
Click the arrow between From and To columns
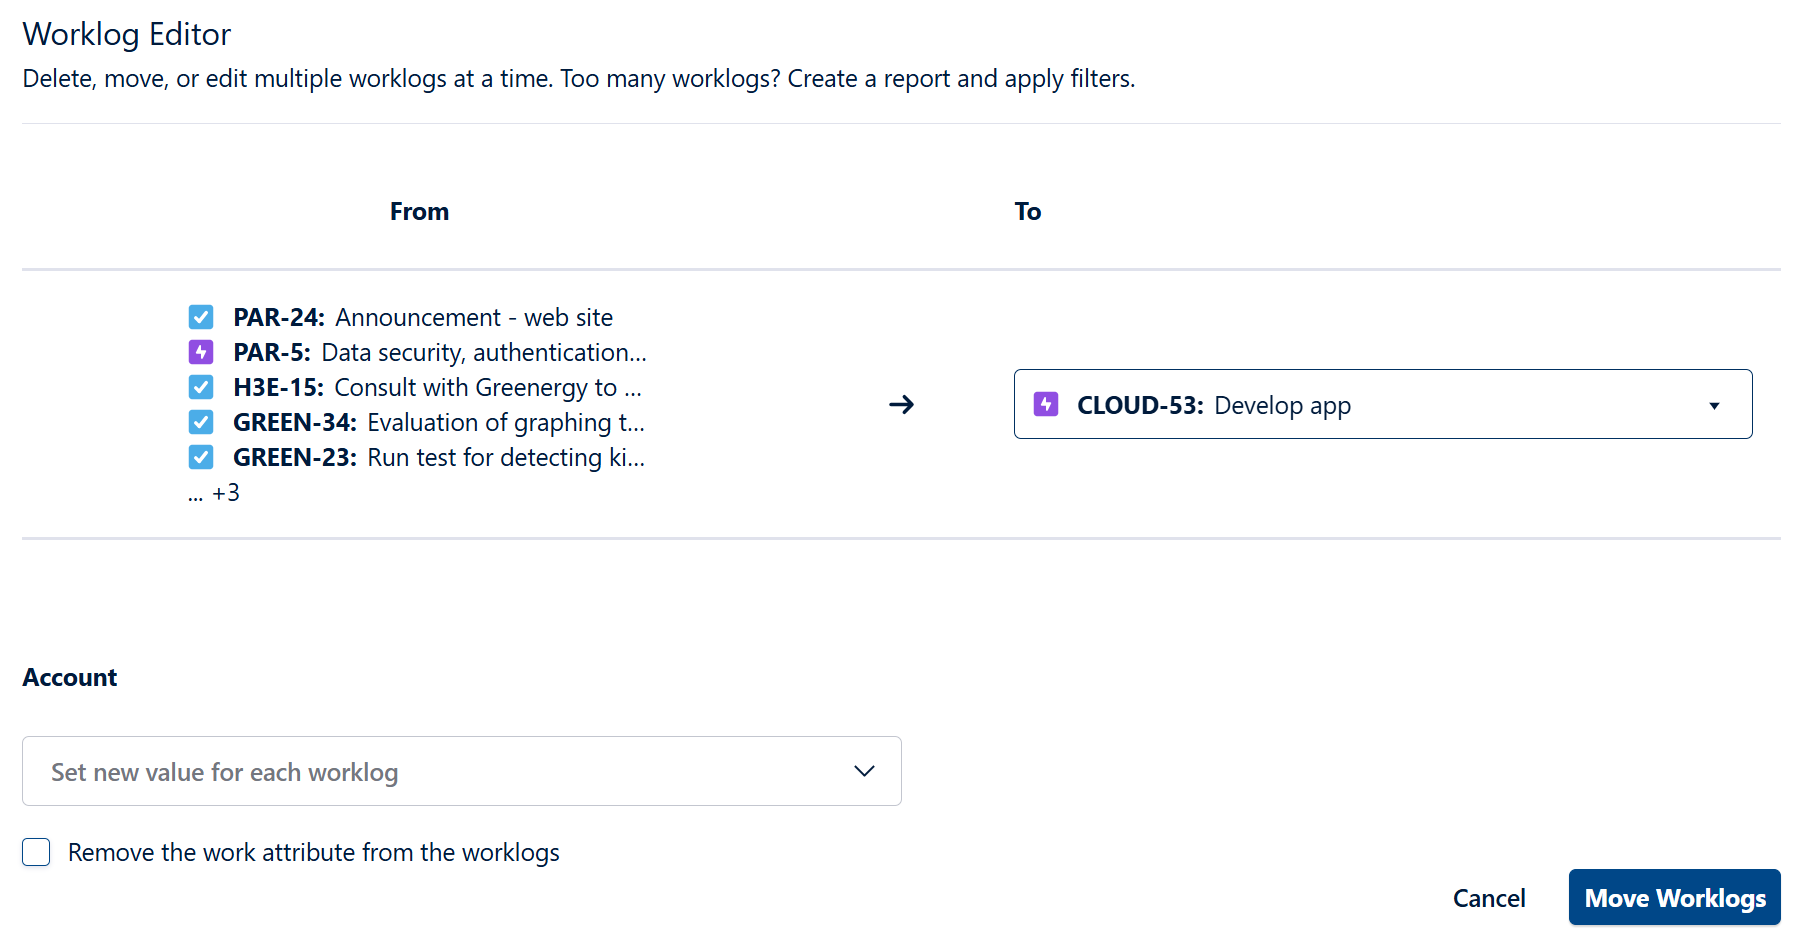(902, 404)
